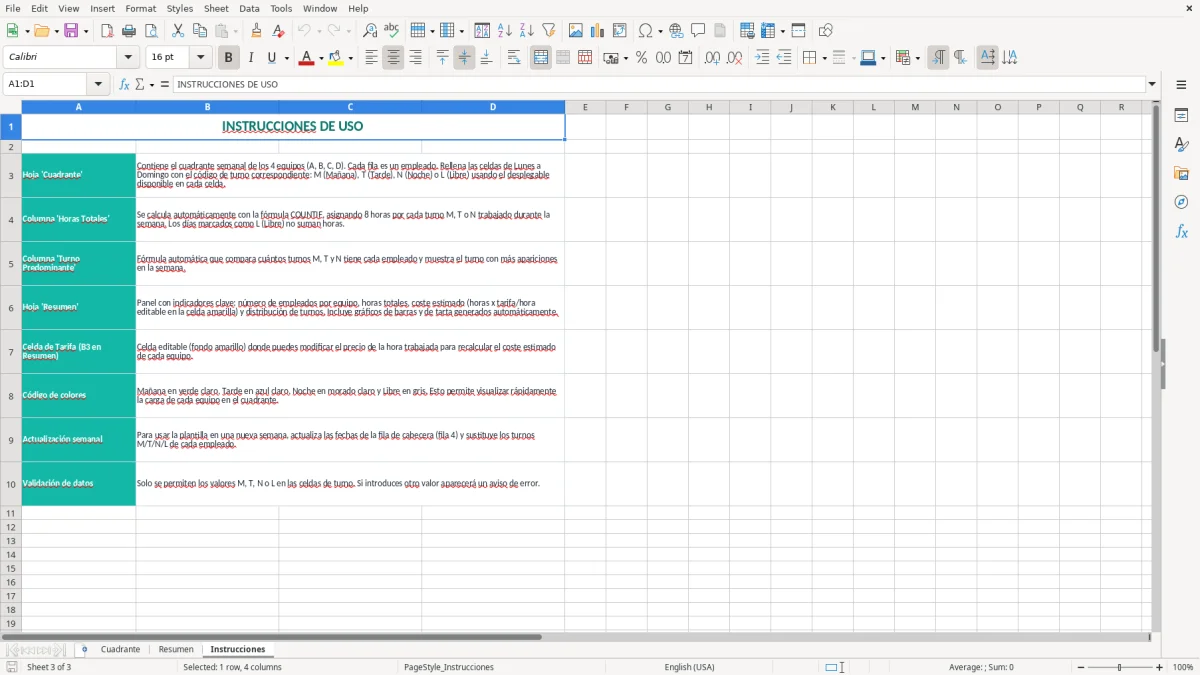Insert hyperlink icon
The width and height of the screenshot is (1200, 675).
676,31
